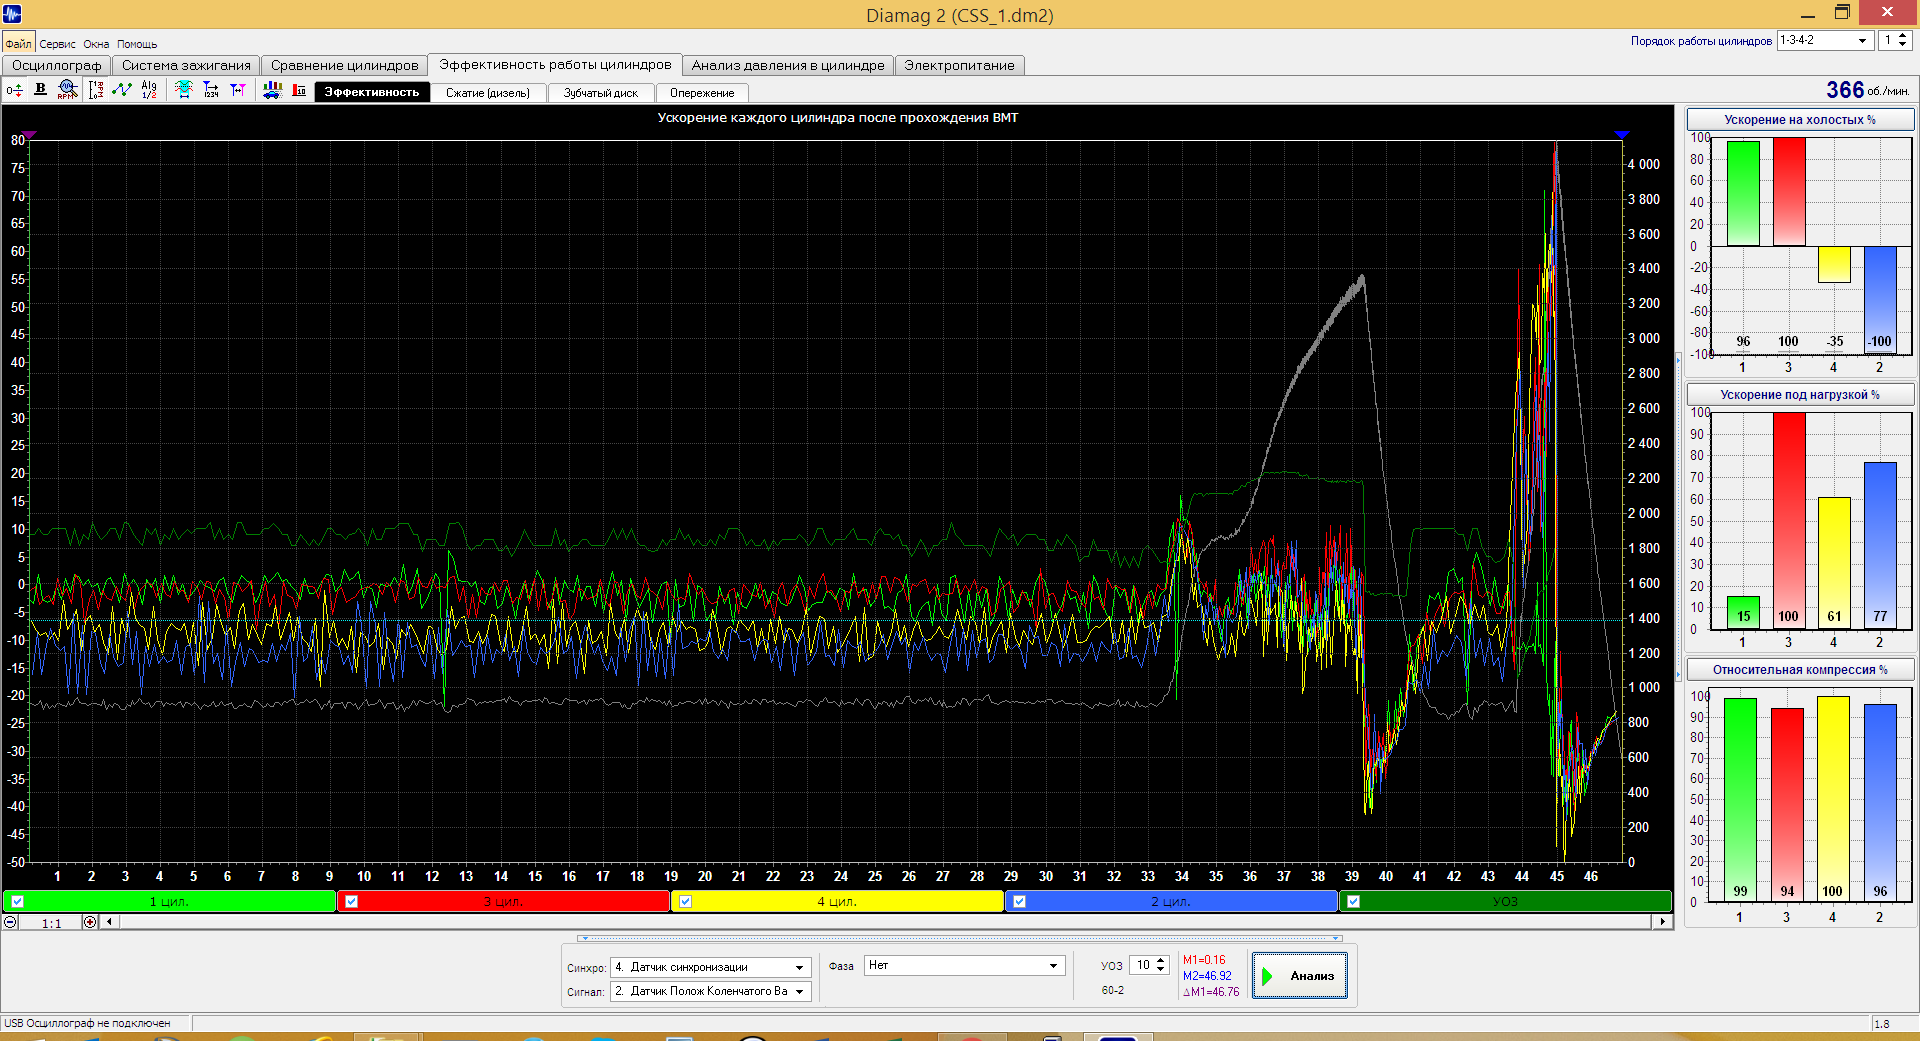
Task: Click the 3 цил. red legend bar
Action: pyautogui.click(x=503, y=901)
